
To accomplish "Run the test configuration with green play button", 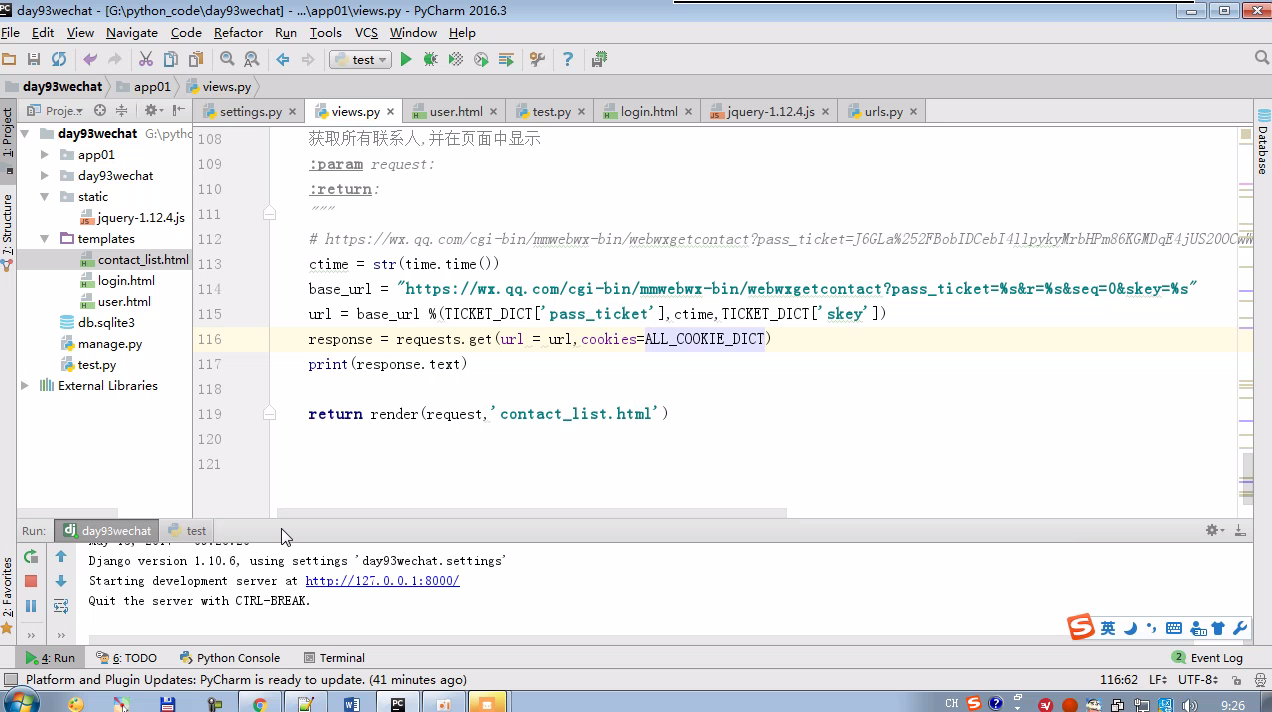I will tap(406, 60).
